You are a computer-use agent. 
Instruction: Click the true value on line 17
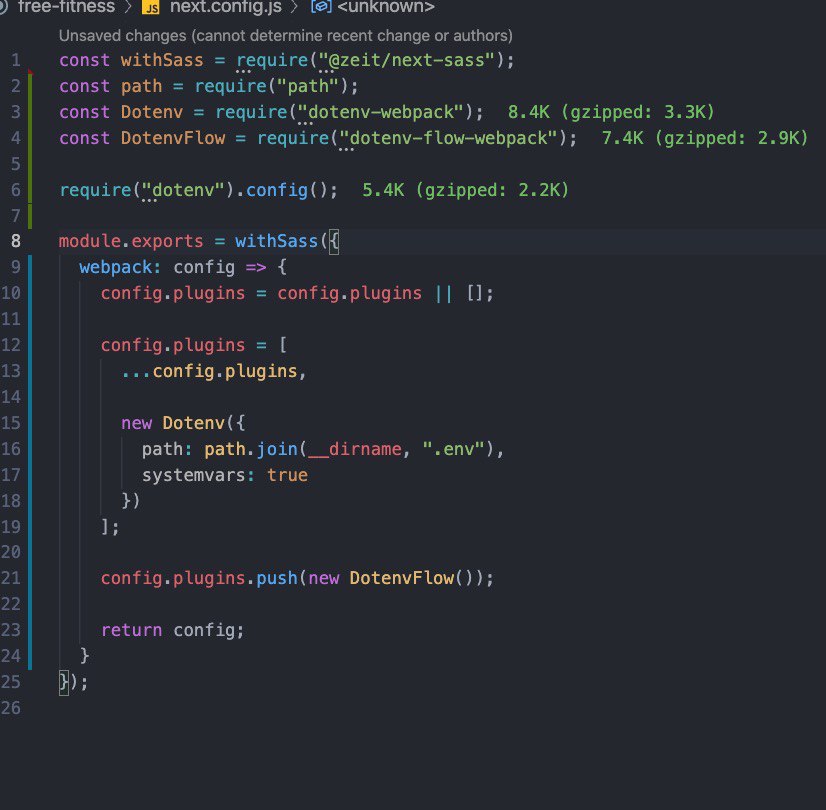point(287,475)
